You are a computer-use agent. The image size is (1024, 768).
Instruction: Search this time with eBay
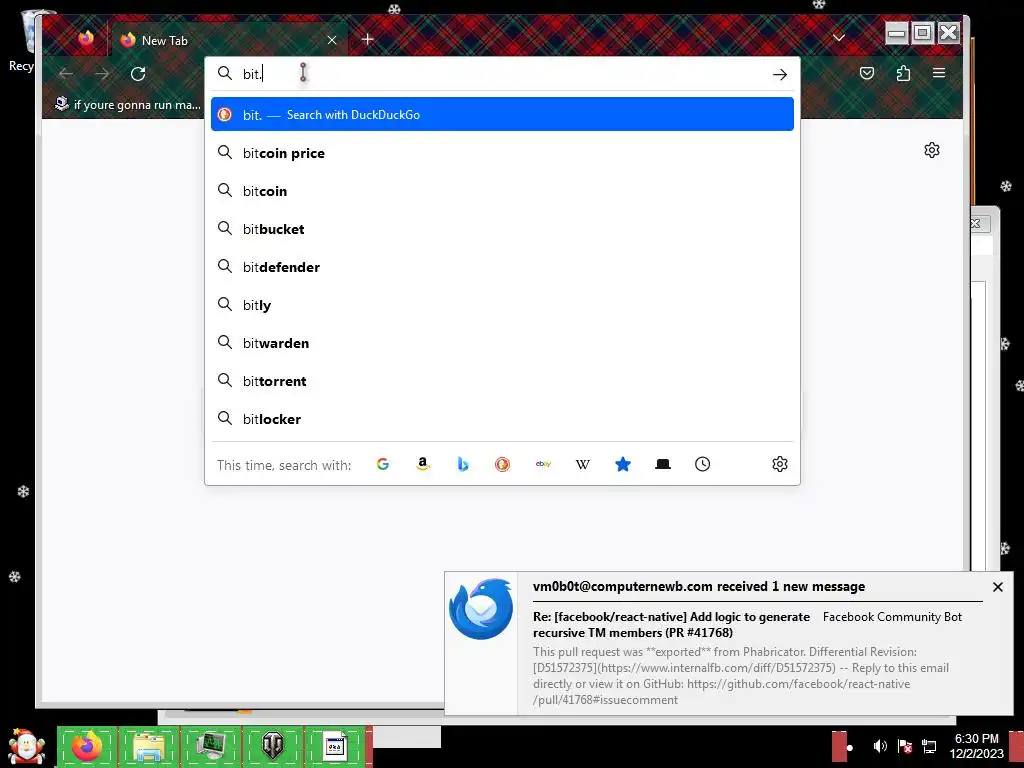click(543, 464)
